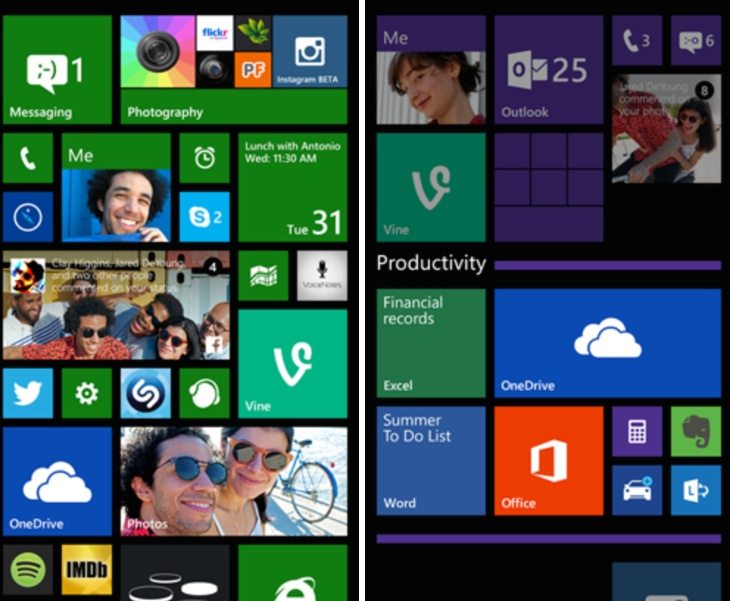Open the IMDb tile
The height and width of the screenshot is (601, 730).
[87, 570]
